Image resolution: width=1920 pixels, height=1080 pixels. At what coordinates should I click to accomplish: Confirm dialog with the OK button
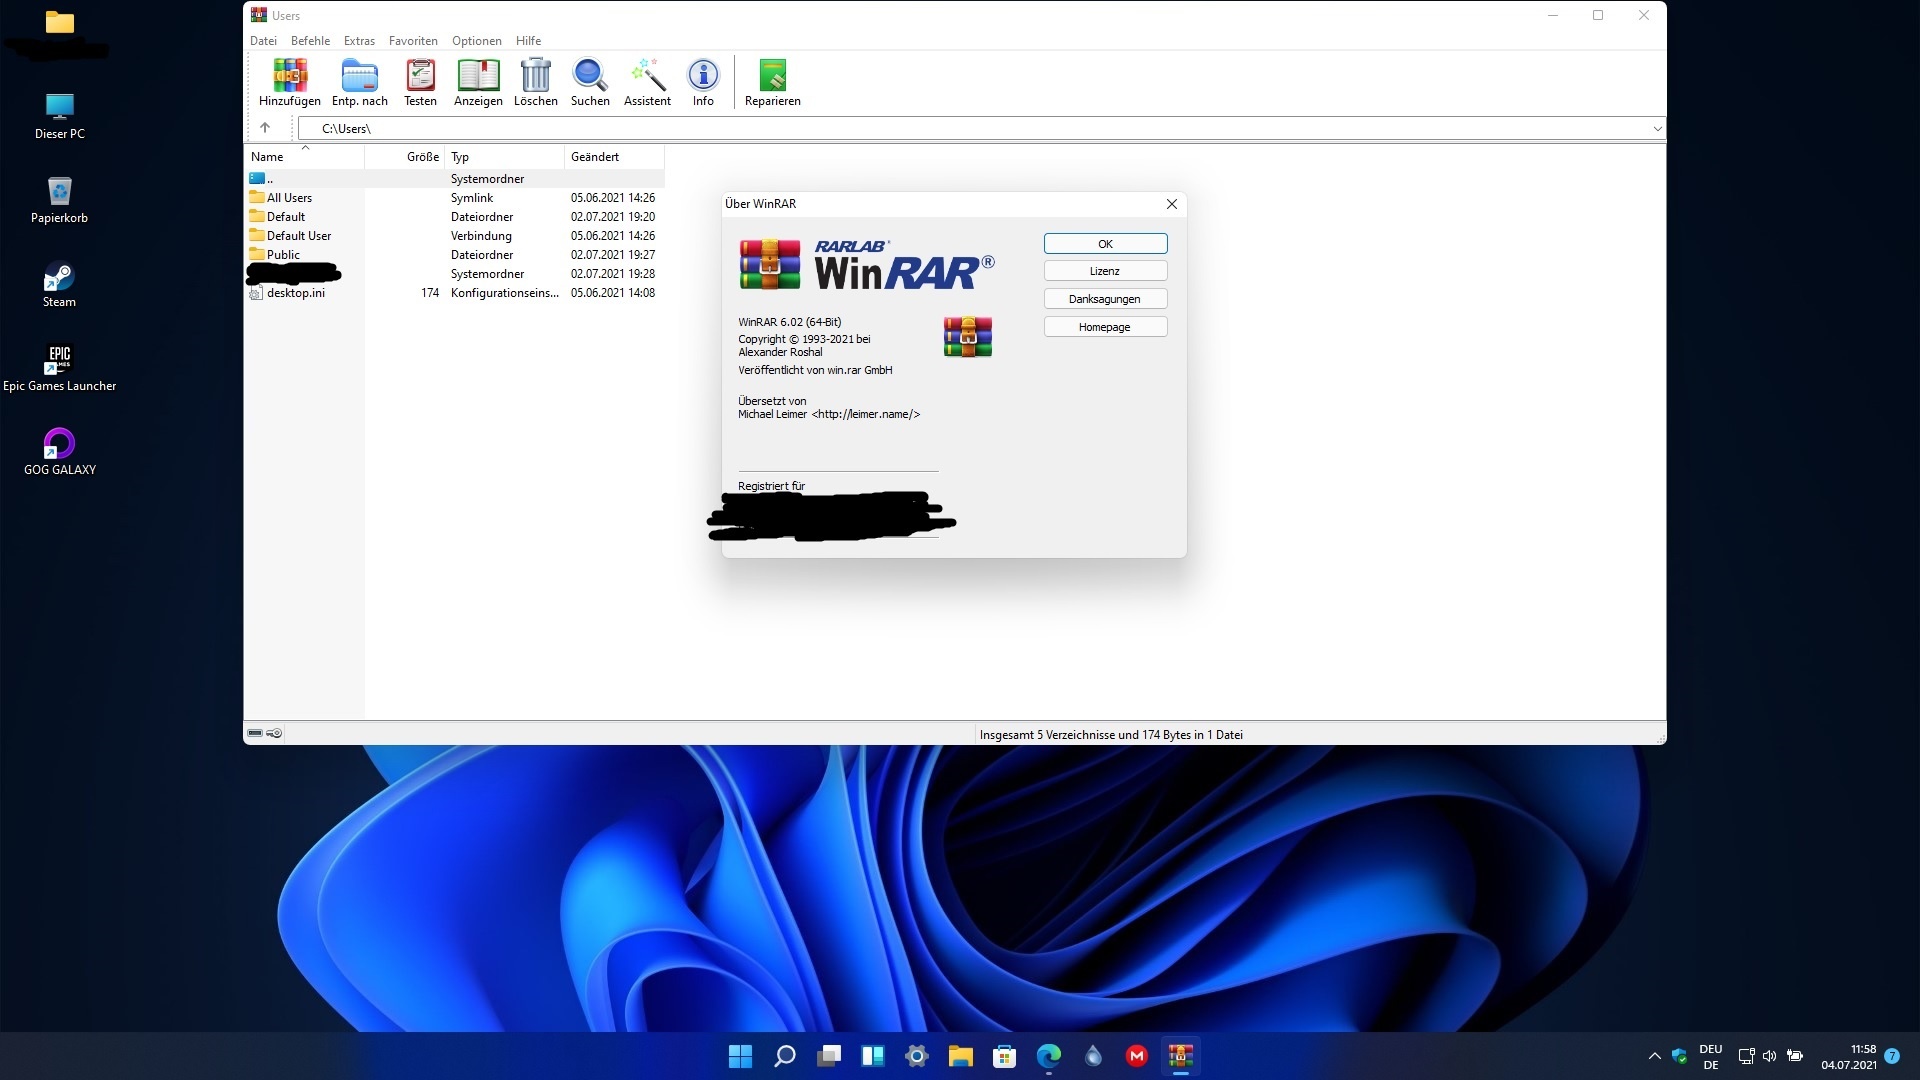[1105, 244]
